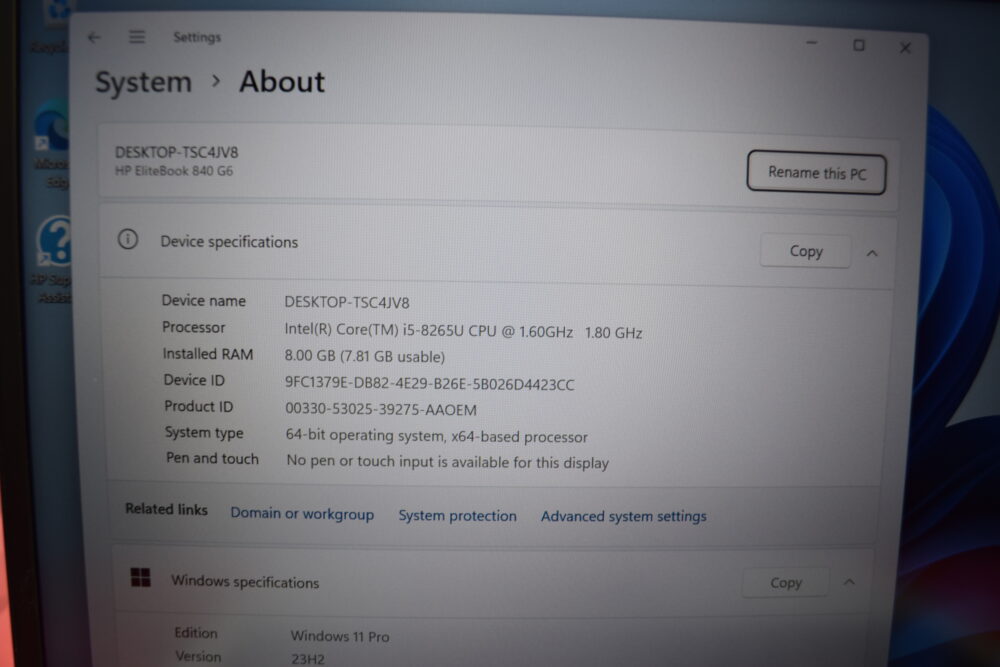
Task: Click the System breadcrumb
Action: pyautogui.click(x=143, y=82)
